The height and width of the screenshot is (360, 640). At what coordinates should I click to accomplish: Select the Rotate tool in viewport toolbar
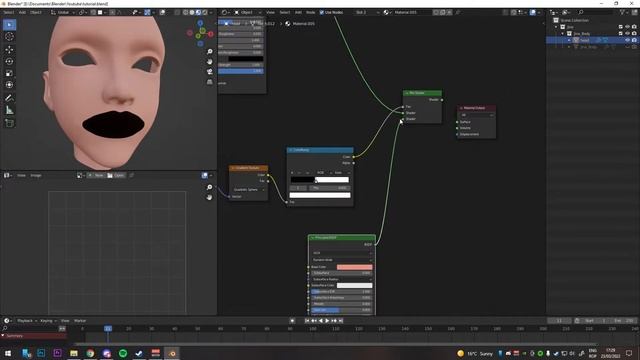click(x=9, y=62)
